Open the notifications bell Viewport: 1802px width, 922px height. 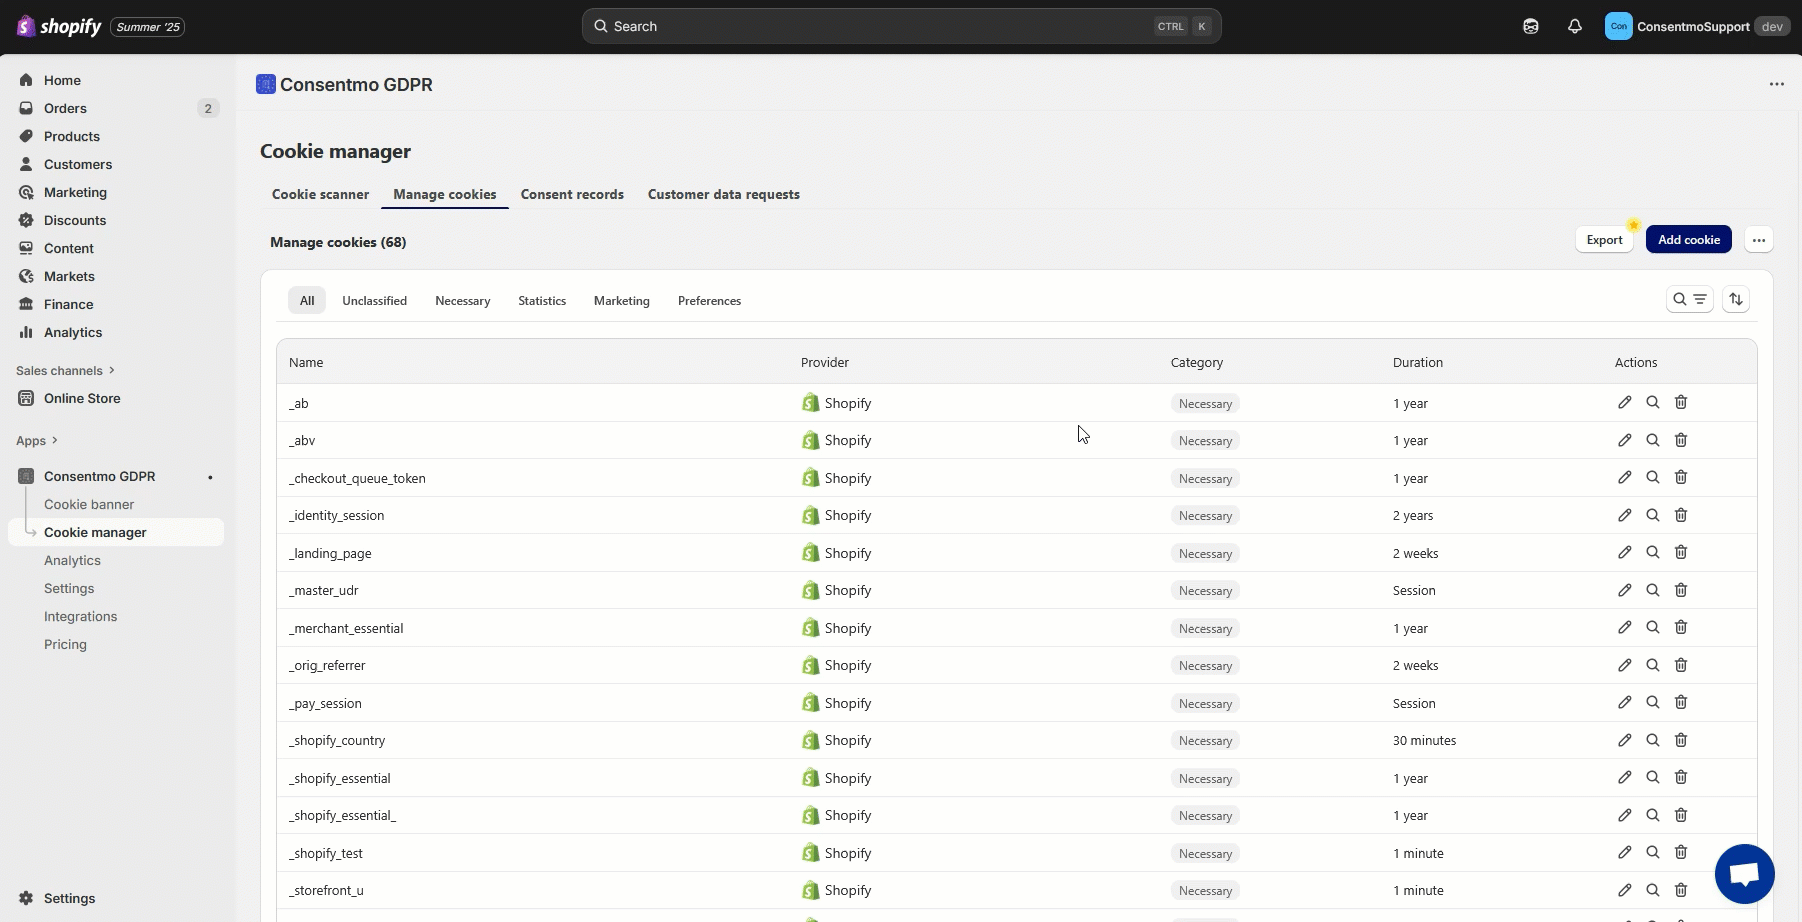point(1575,27)
